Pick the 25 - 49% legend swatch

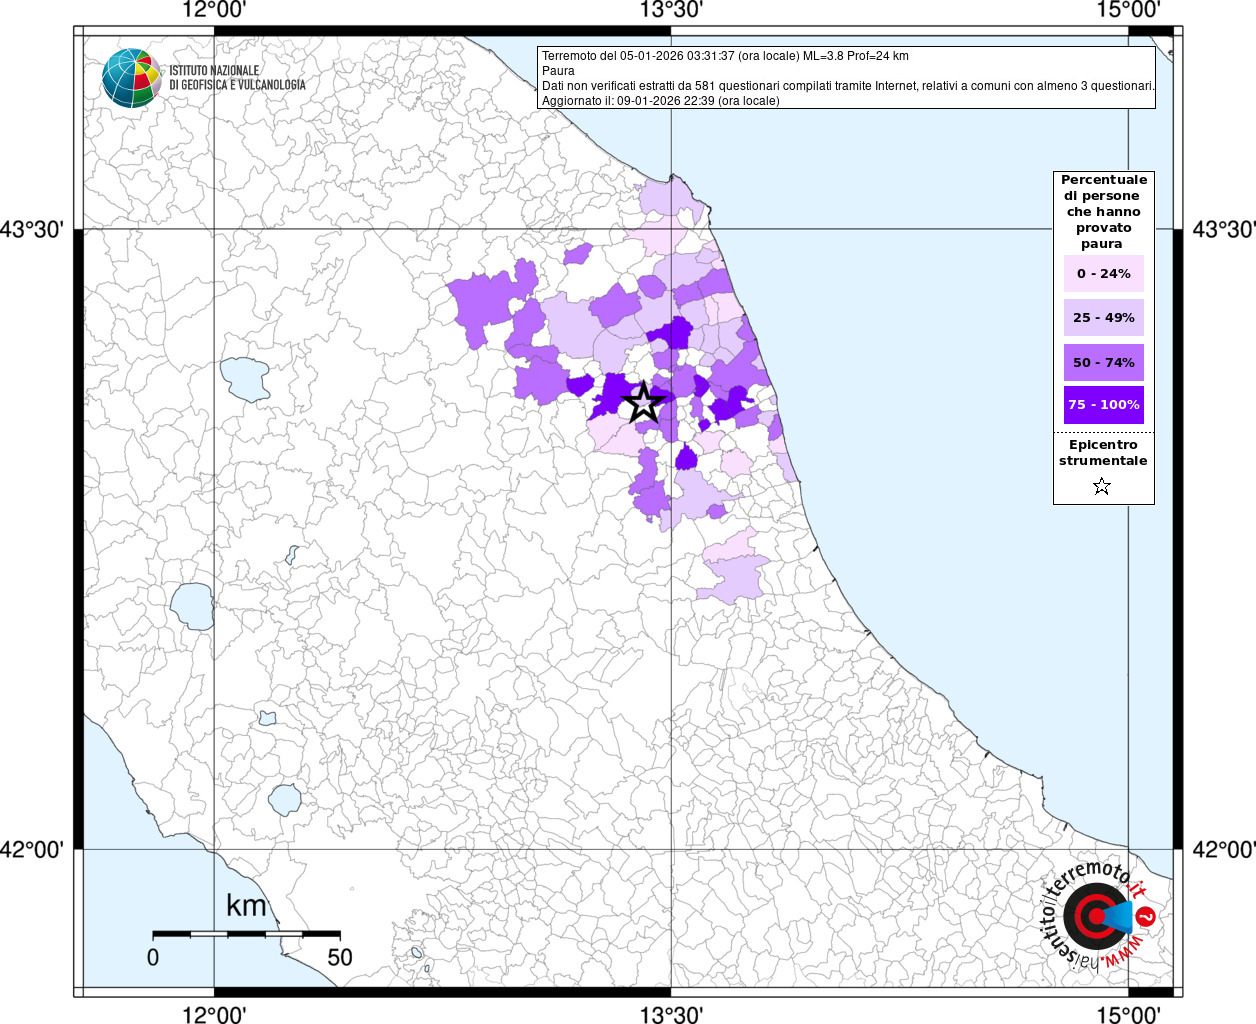click(x=1103, y=318)
